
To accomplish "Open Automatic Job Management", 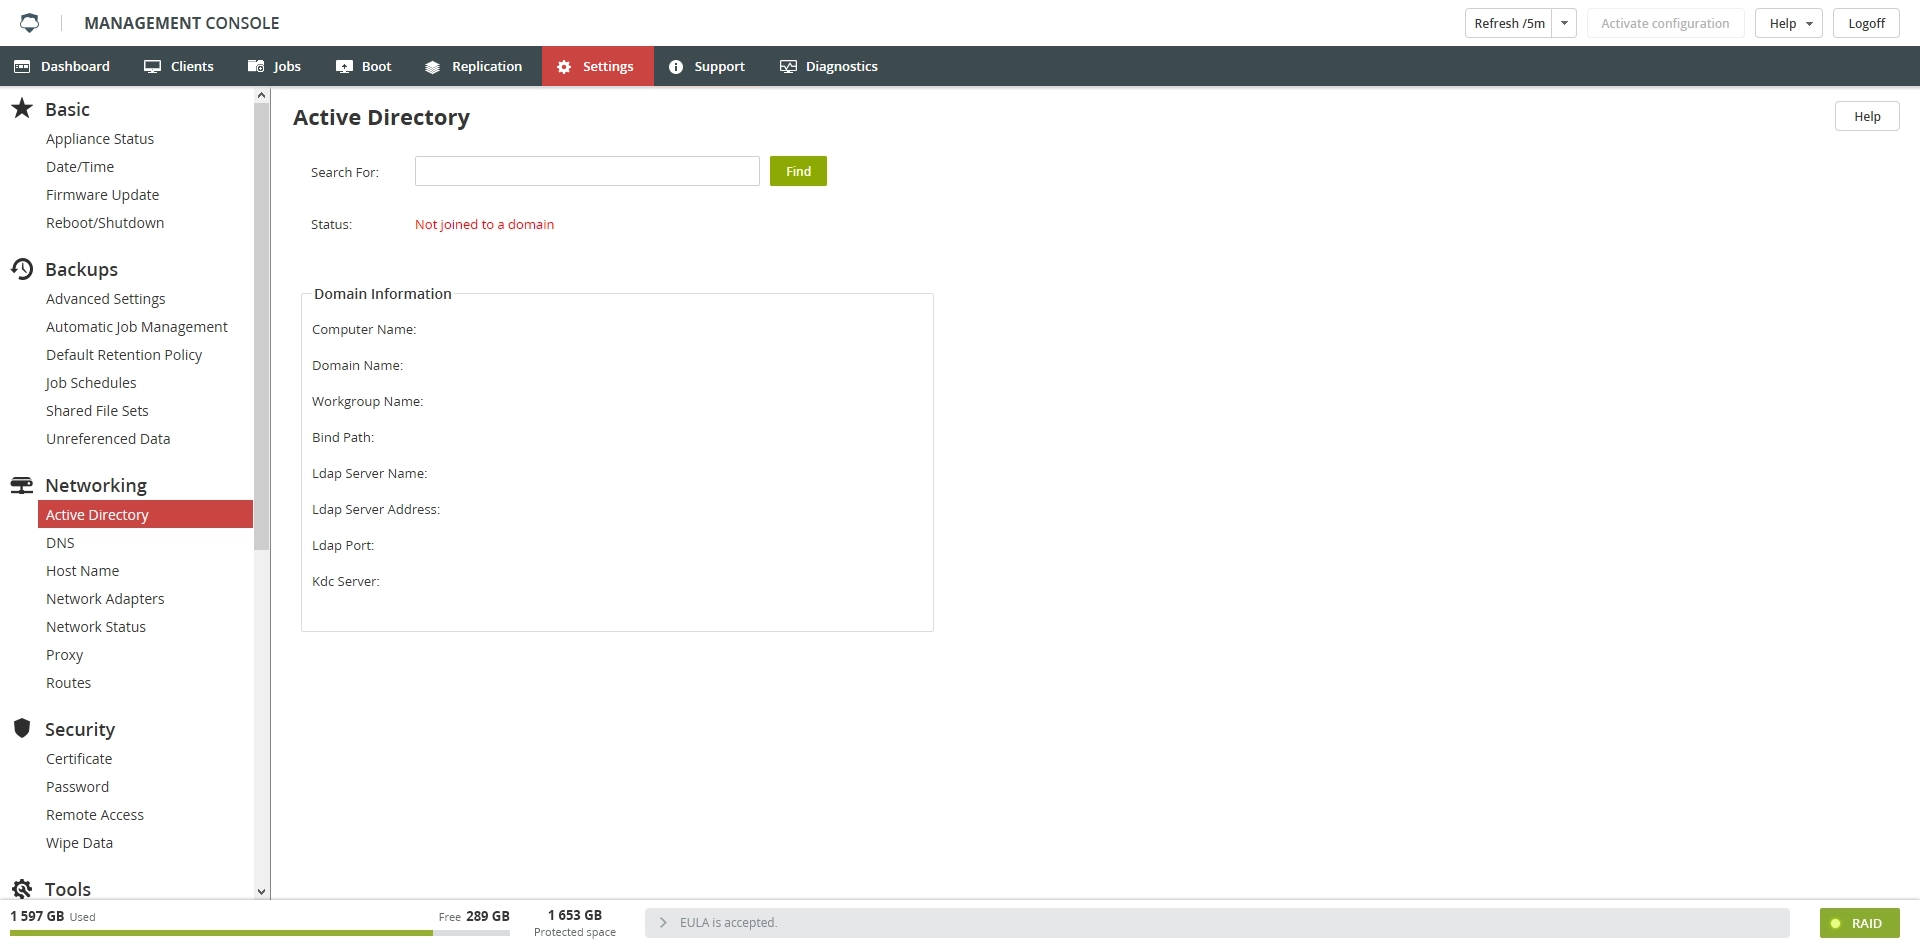I will pyautogui.click(x=137, y=327).
